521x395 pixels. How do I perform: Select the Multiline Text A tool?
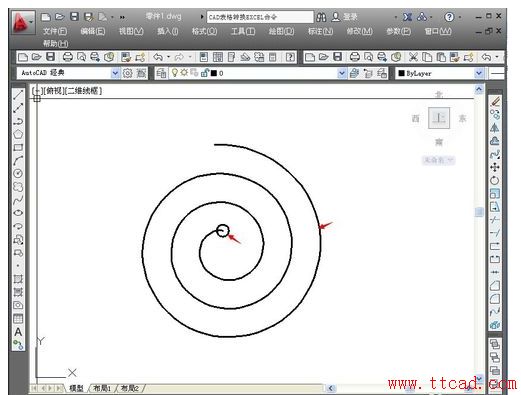click(x=18, y=332)
